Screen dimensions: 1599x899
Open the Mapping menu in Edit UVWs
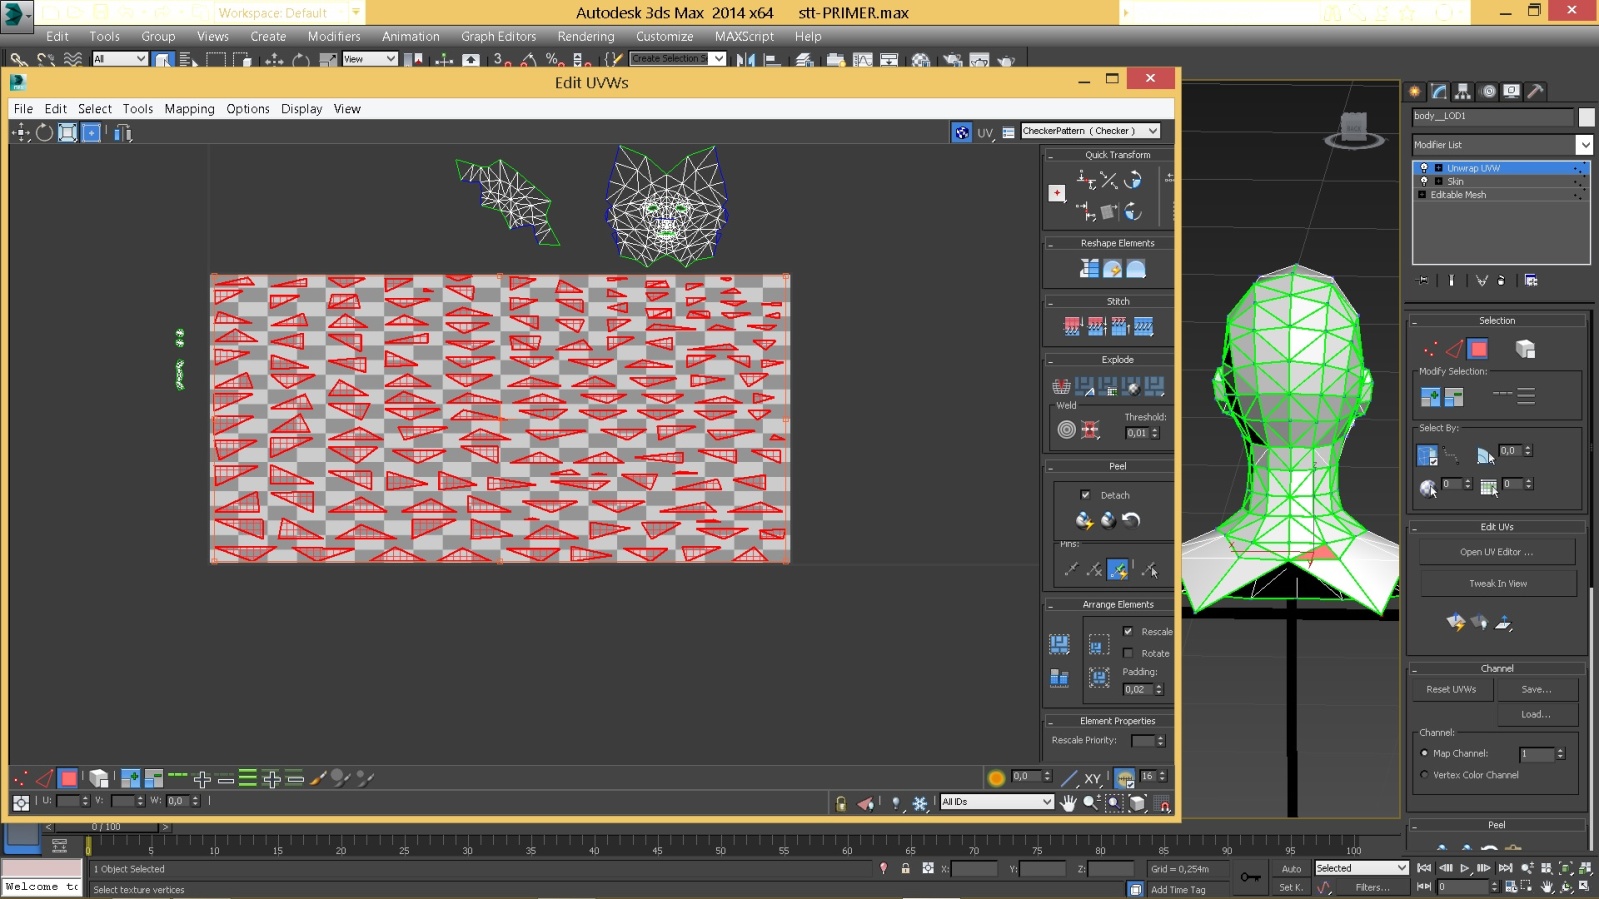click(189, 109)
